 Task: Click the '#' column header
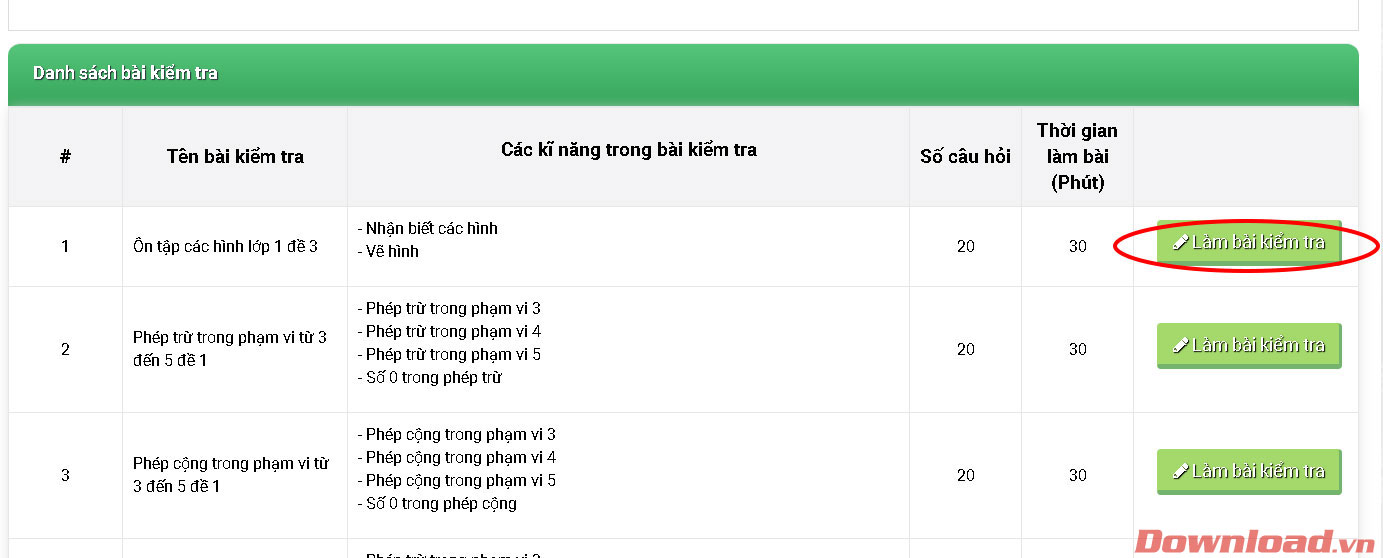coord(65,156)
